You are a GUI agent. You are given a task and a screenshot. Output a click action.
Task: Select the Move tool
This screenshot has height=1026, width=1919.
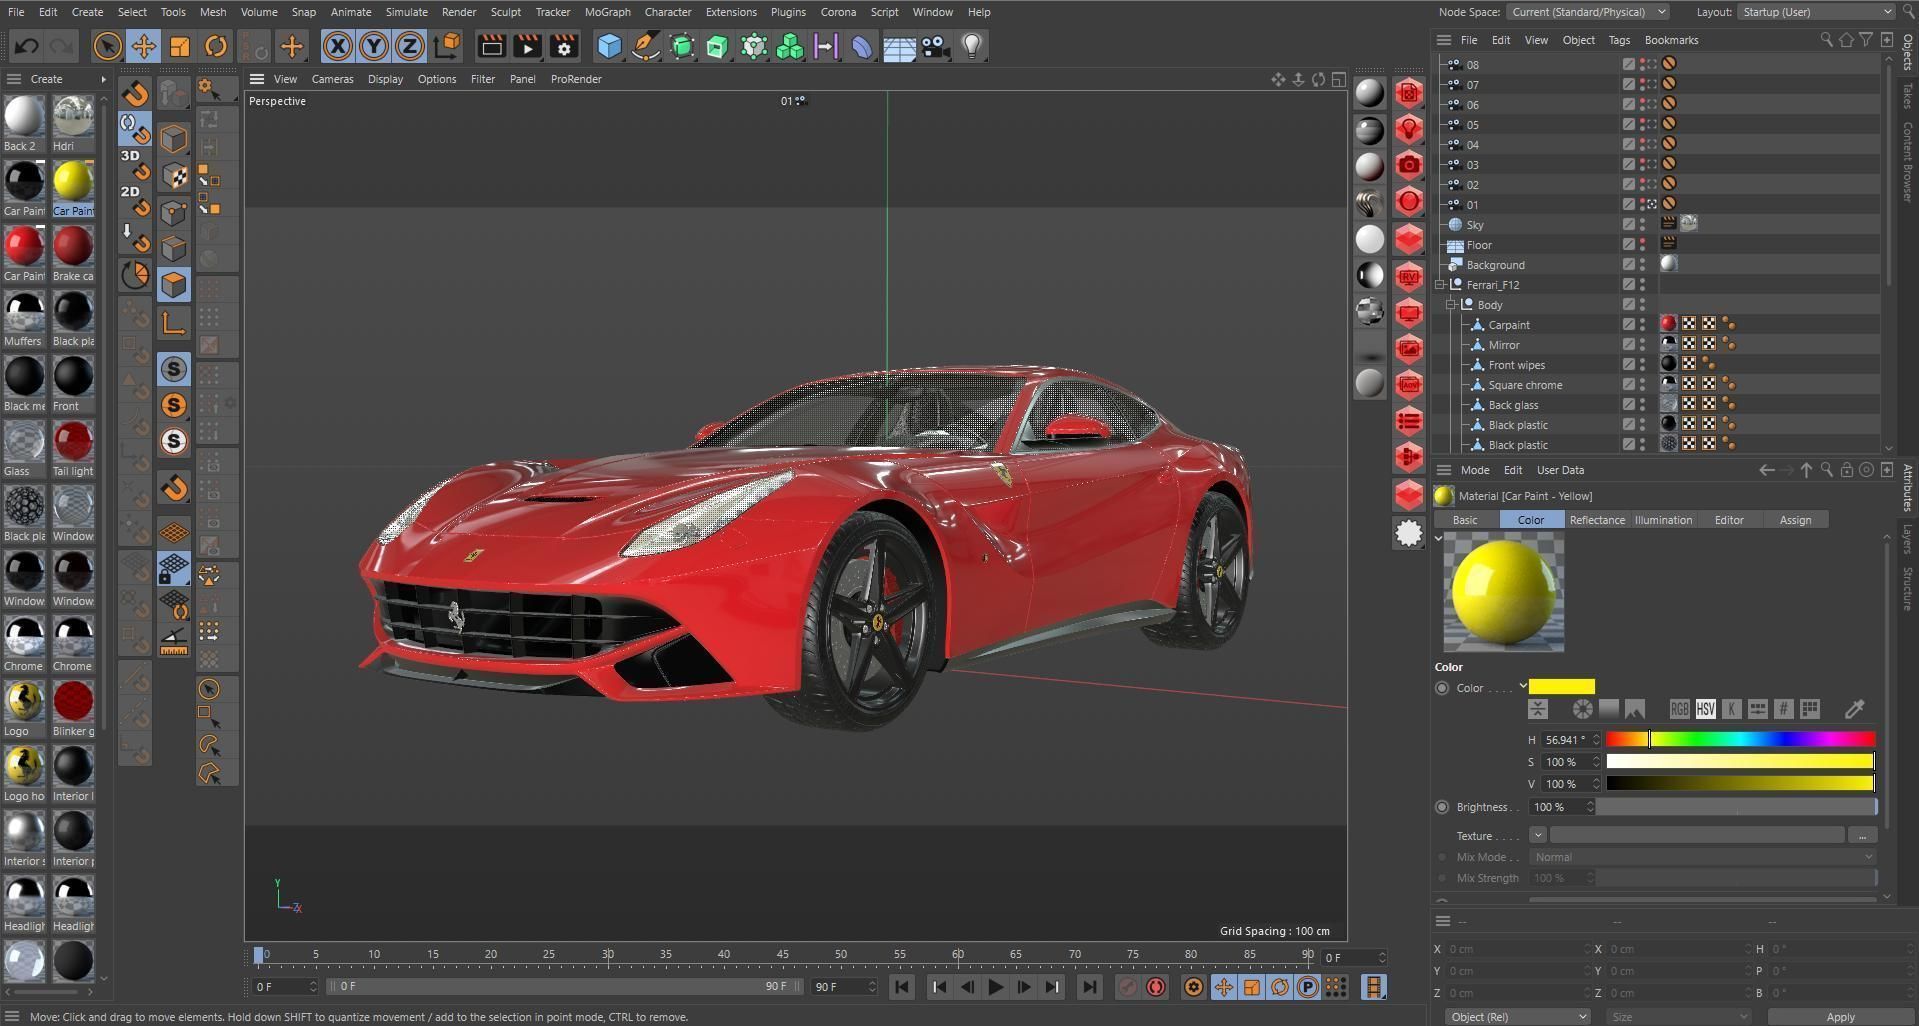pos(144,46)
